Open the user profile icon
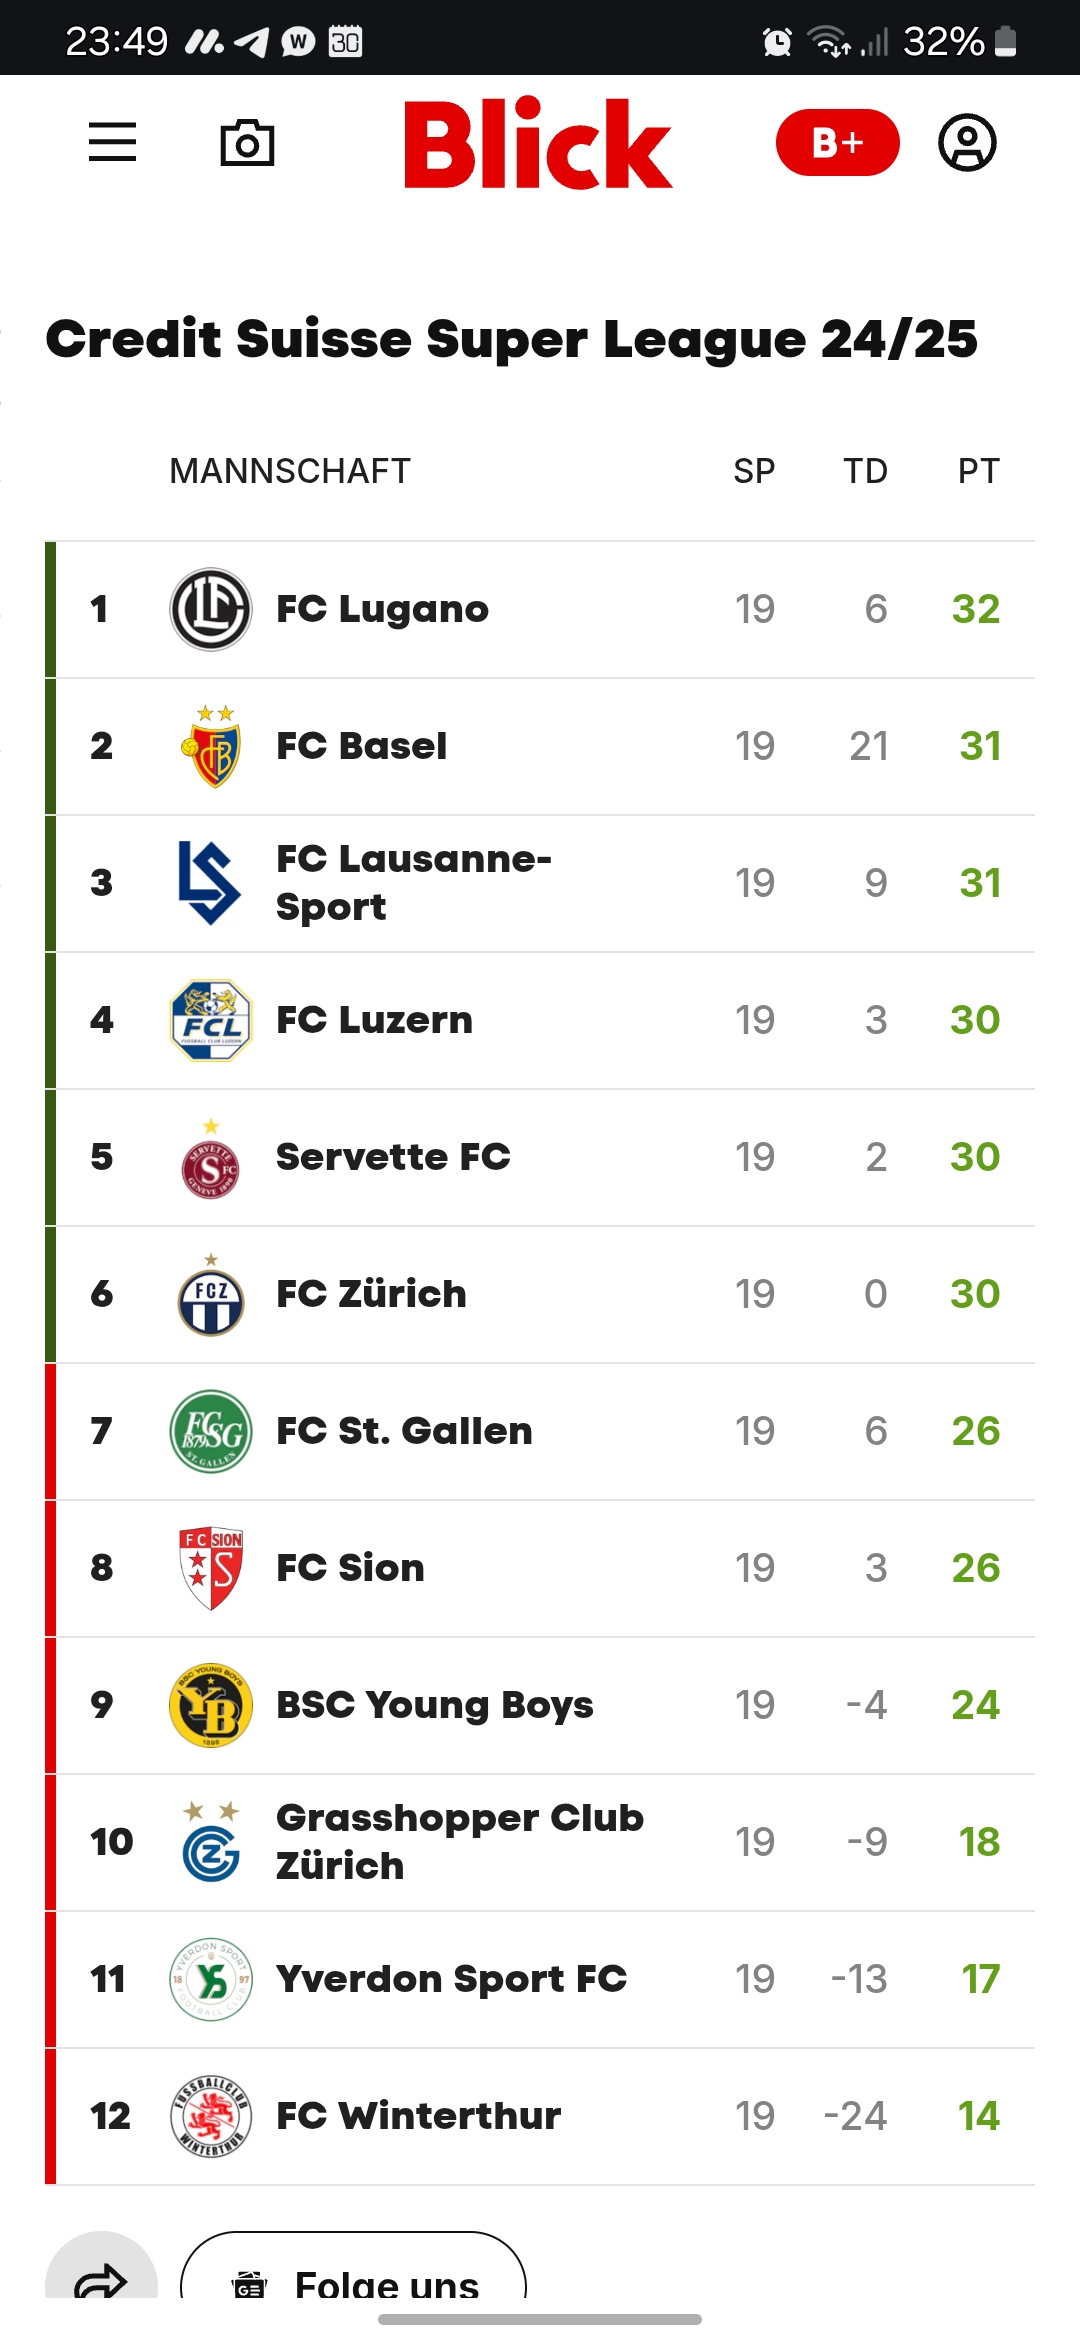Viewport: 1080px width, 2340px height. click(967, 143)
